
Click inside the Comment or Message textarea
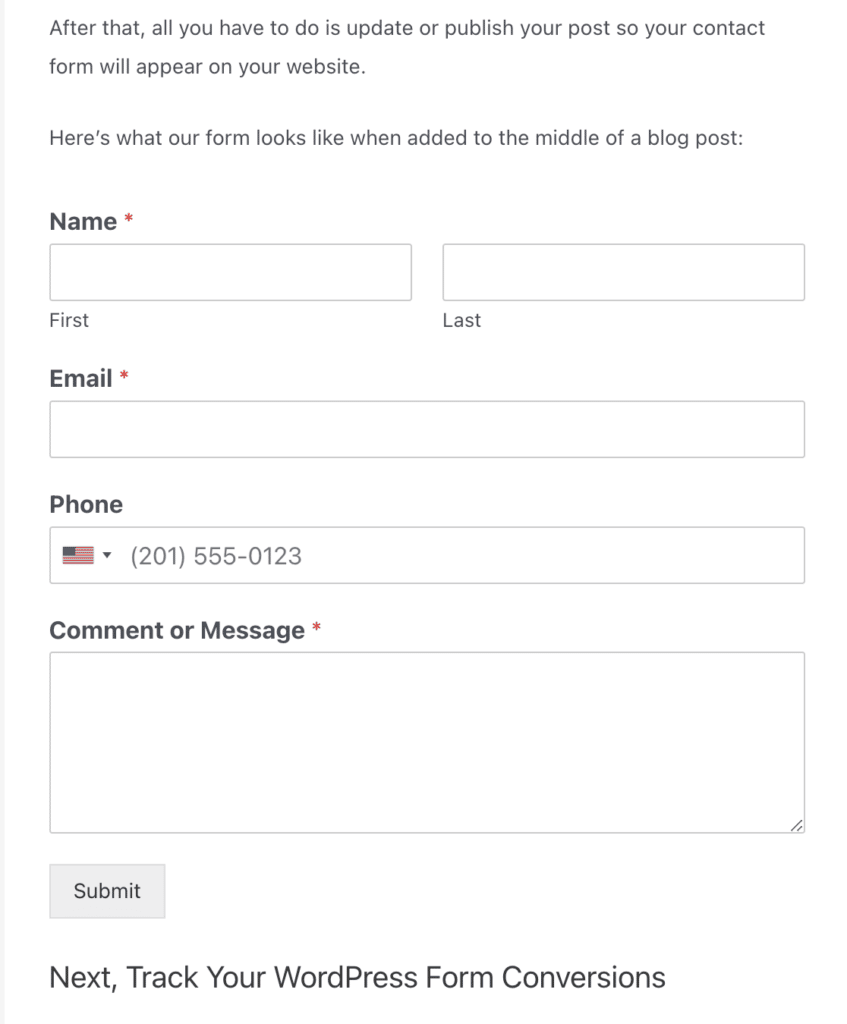(427, 740)
